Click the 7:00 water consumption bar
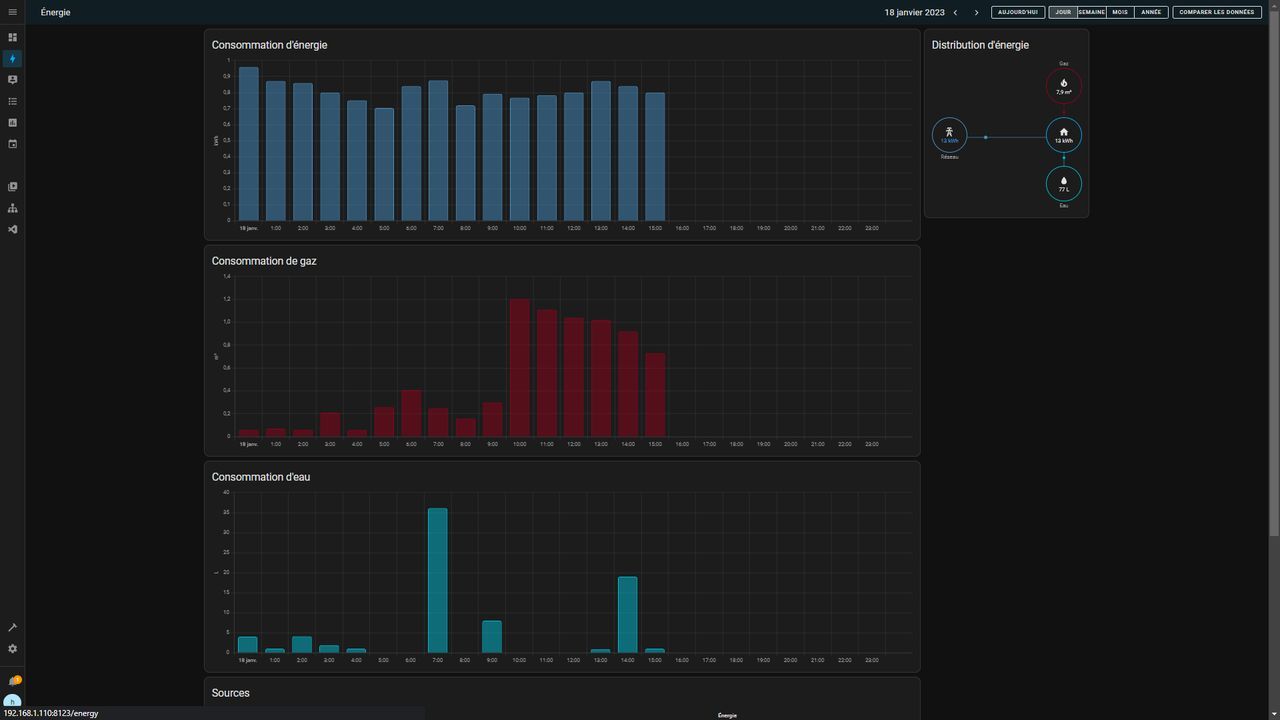 tap(437, 580)
